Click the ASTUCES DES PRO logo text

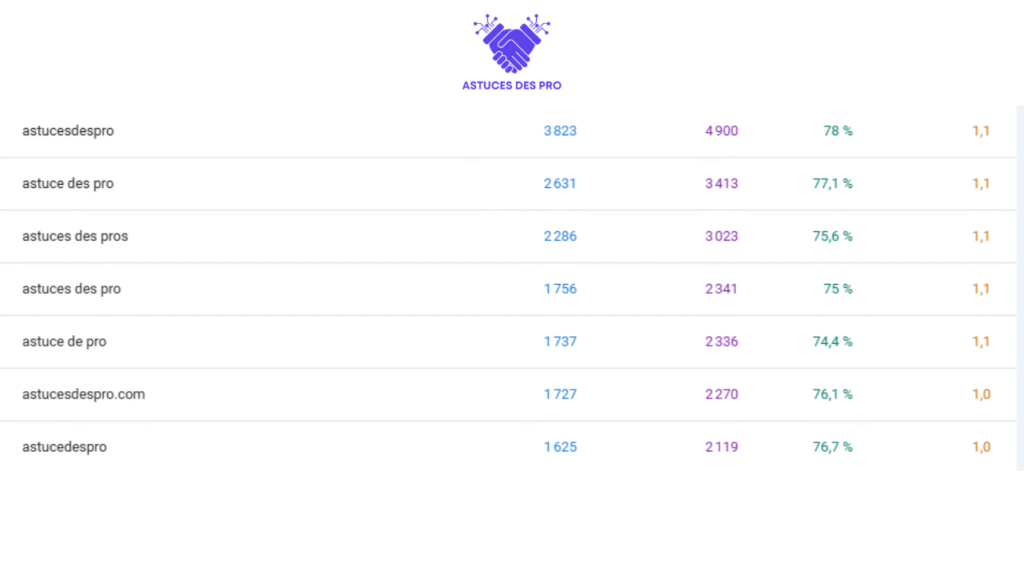point(511,86)
